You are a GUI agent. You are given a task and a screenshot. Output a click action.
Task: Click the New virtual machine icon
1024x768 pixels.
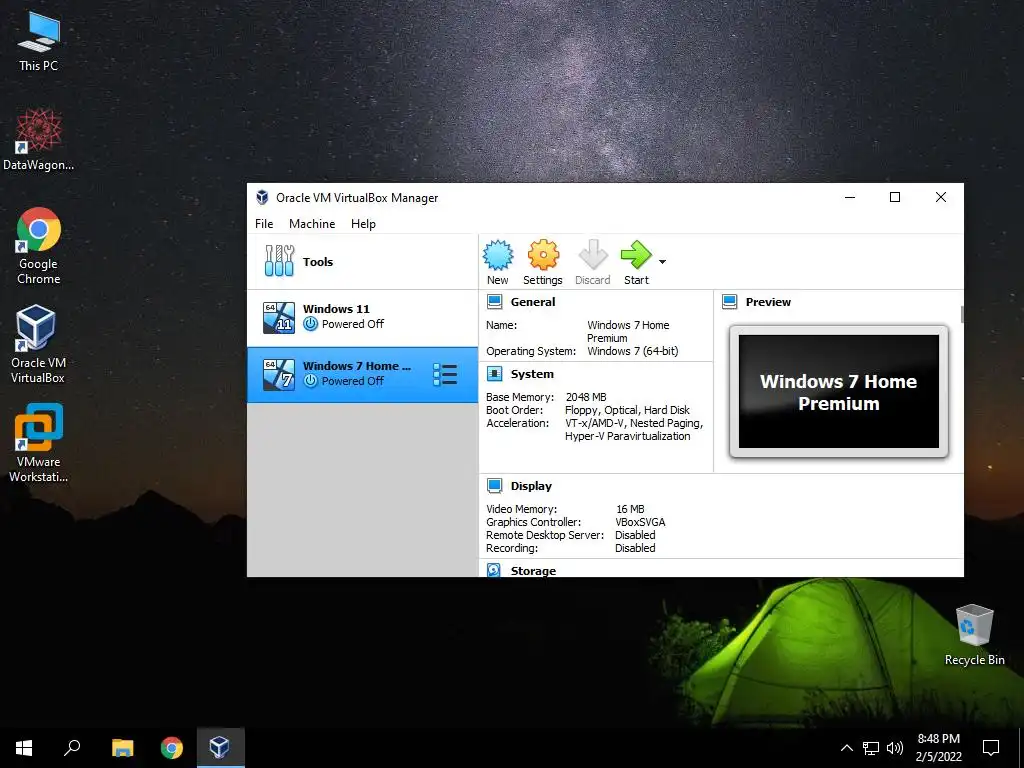(498, 255)
